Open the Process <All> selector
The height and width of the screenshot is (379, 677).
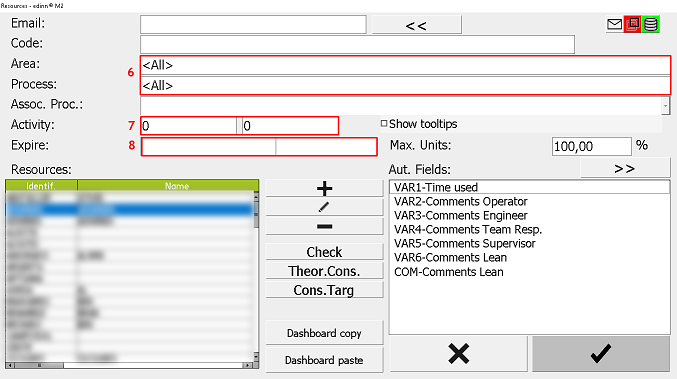(x=405, y=85)
